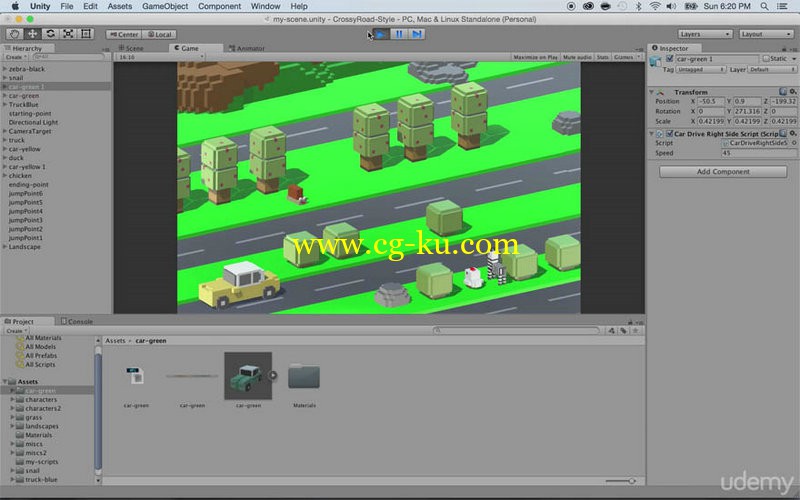800x500 pixels.
Task: Select the Rect transform tool
Action: pos(86,34)
